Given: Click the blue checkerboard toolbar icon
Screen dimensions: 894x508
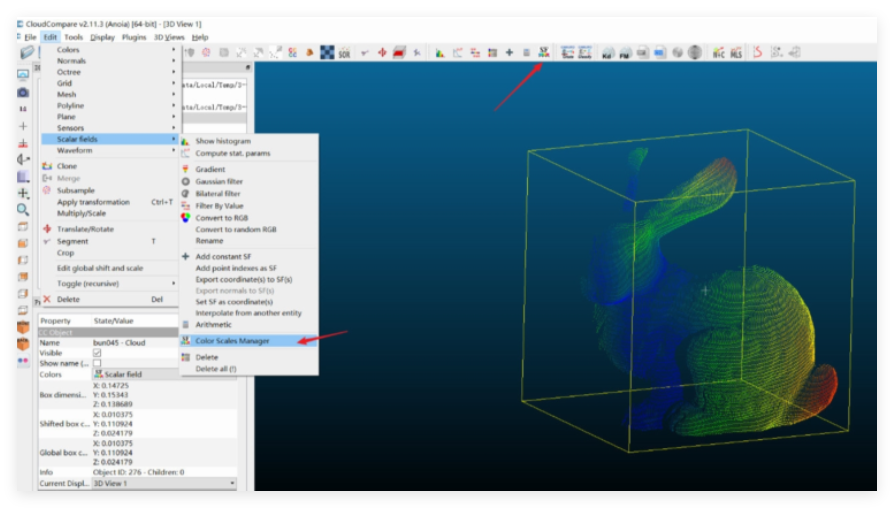Looking at the screenshot, I should pyautogui.click(x=327, y=52).
